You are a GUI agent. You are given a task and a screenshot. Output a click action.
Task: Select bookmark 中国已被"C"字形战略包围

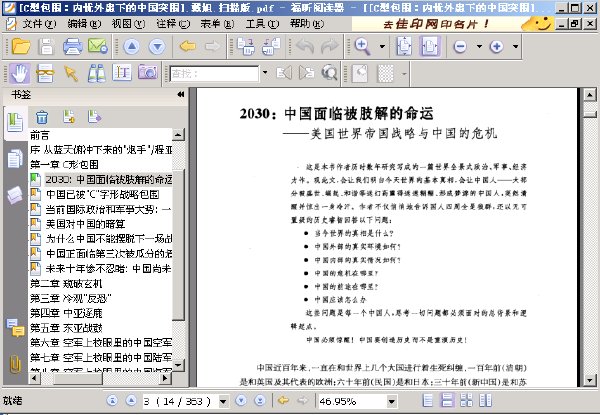103,194
